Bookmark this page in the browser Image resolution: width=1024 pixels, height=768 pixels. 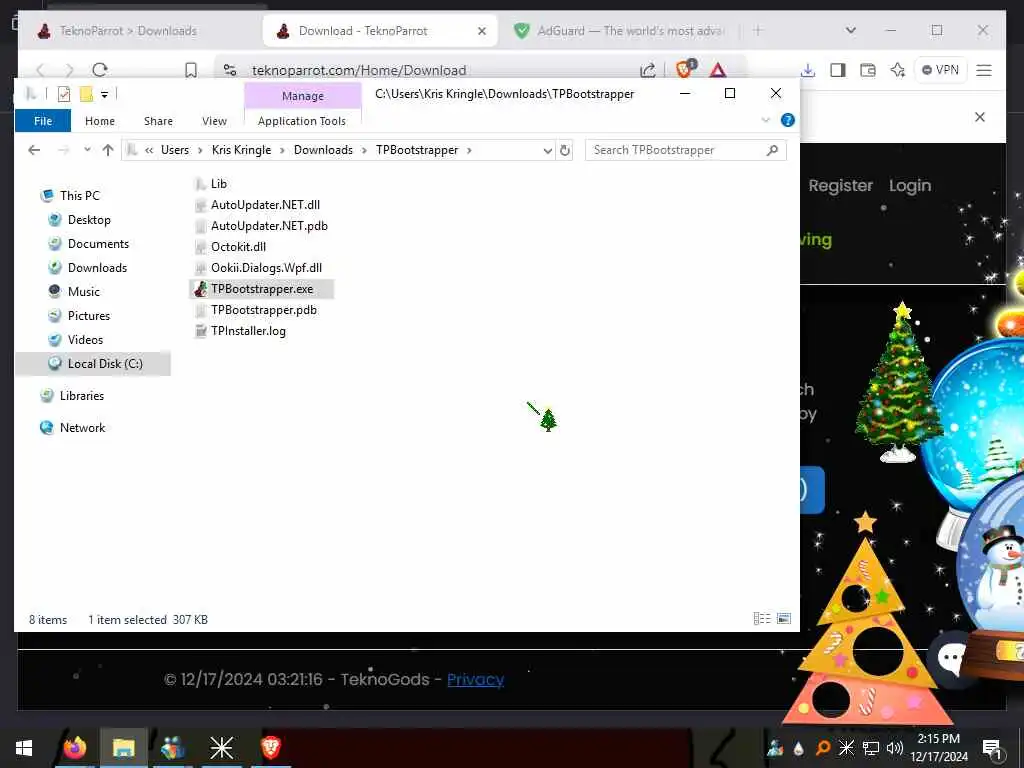click(x=191, y=70)
